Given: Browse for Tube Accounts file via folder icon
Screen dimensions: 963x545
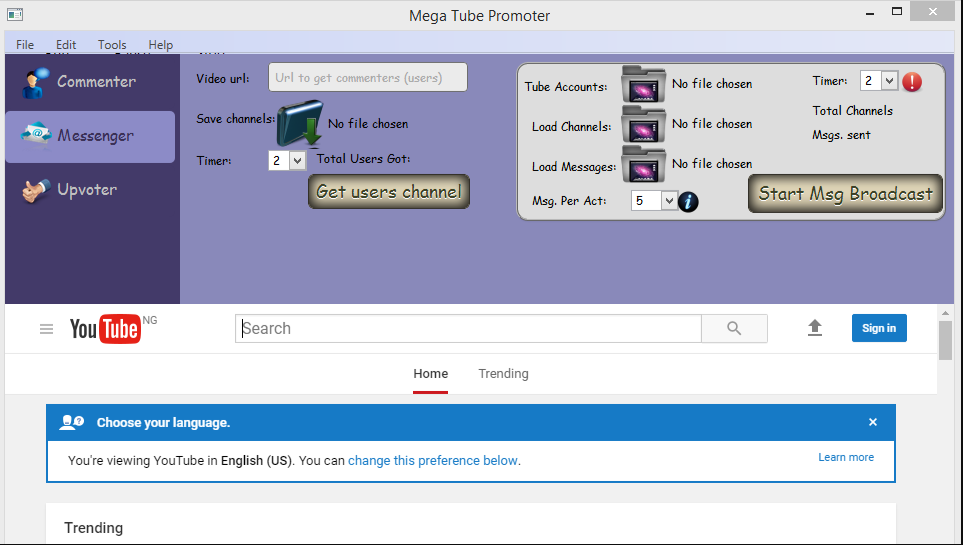Looking at the screenshot, I should point(643,84).
